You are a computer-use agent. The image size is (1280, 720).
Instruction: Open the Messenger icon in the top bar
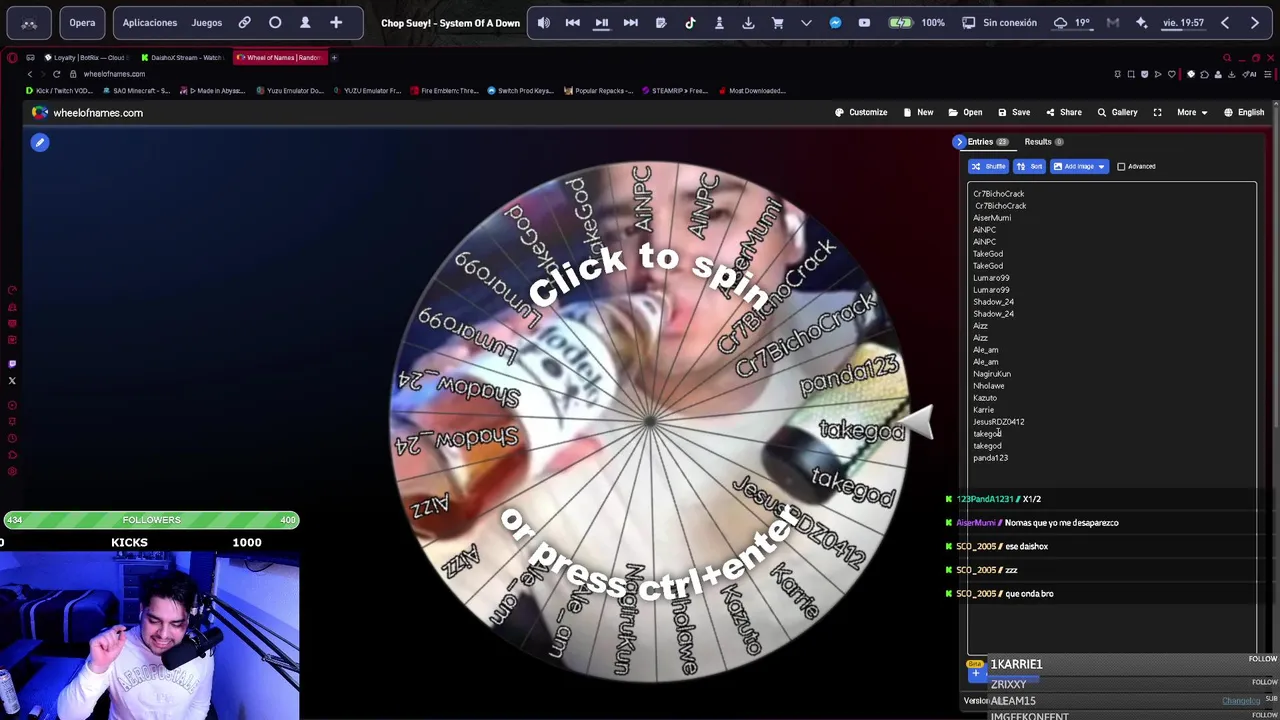click(835, 23)
